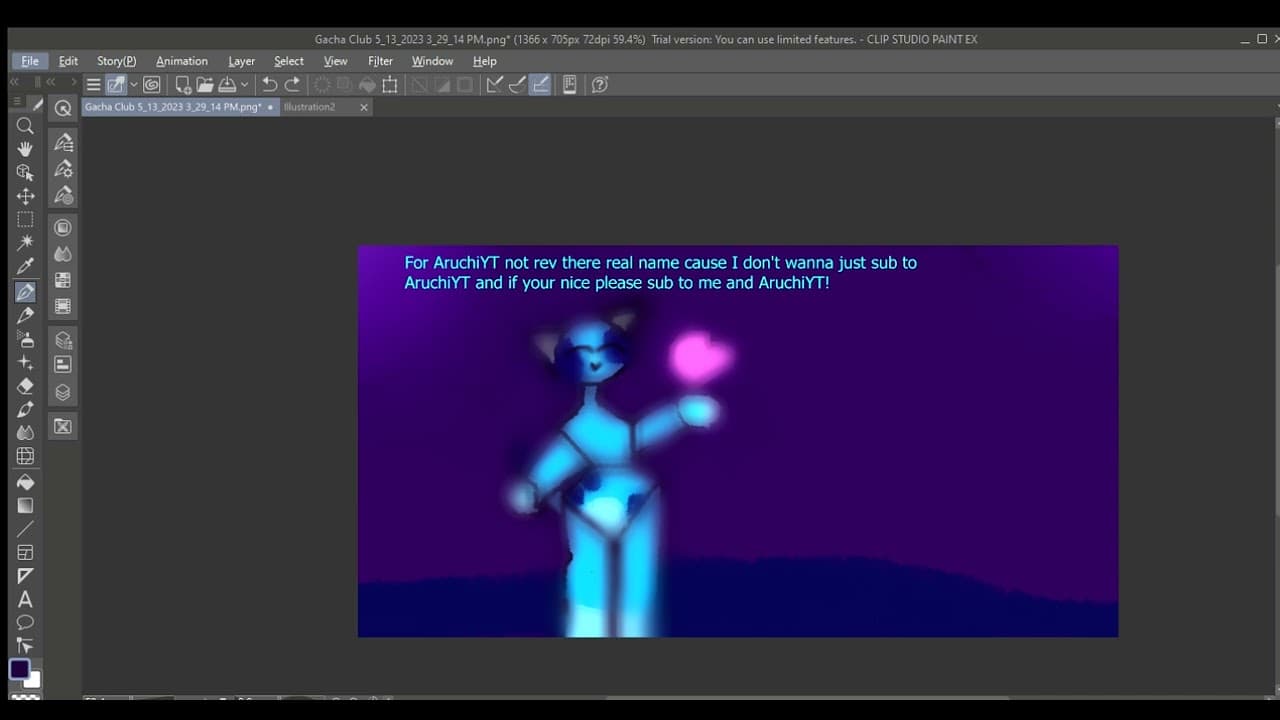
Task: Select the Gradient tool
Action: click(25, 505)
